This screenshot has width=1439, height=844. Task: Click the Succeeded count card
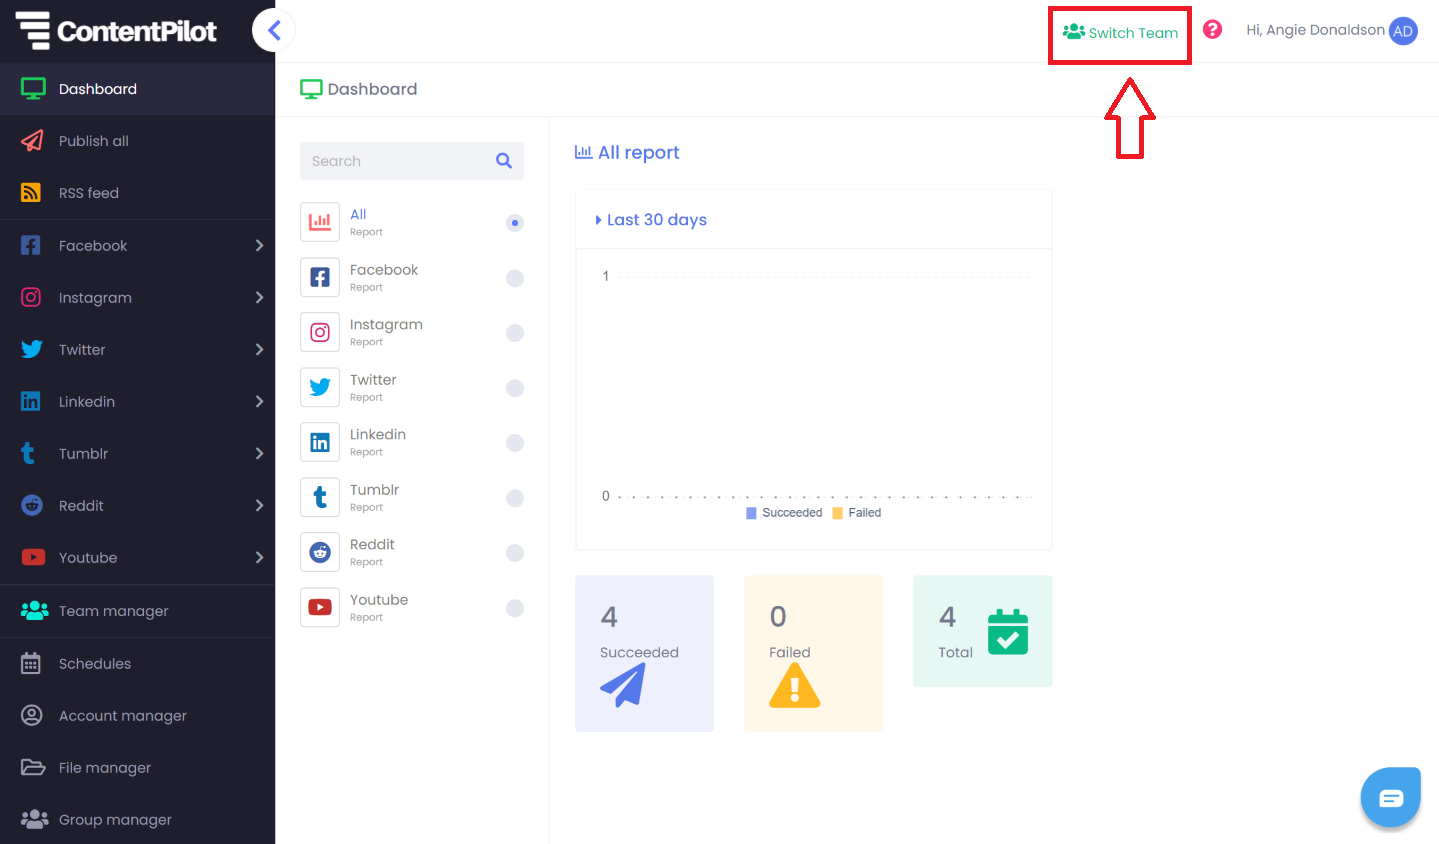point(645,653)
